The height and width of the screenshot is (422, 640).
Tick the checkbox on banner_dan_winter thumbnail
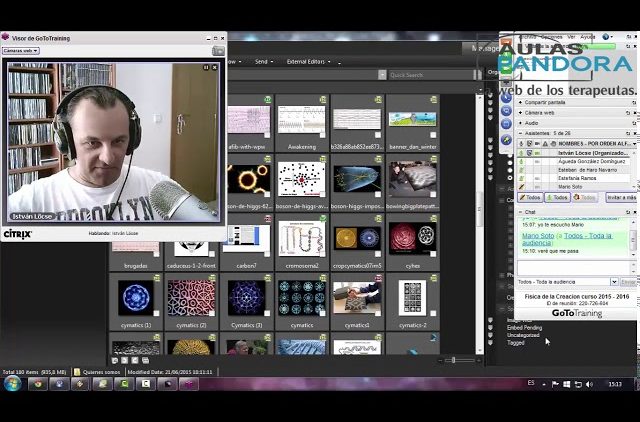click(x=433, y=135)
